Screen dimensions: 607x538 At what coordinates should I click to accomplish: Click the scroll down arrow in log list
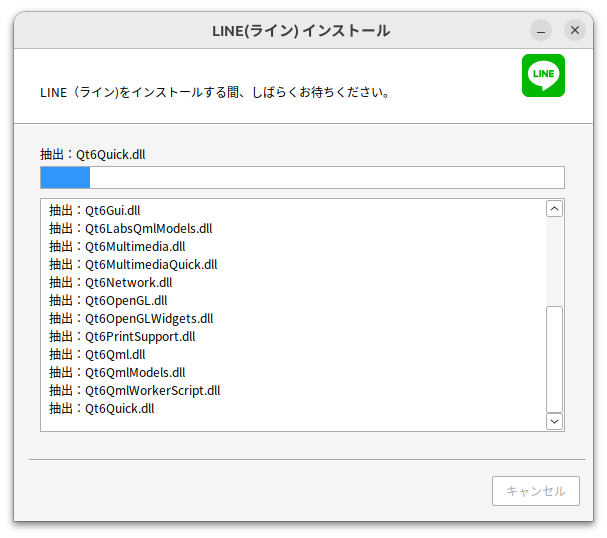pos(554,421)
